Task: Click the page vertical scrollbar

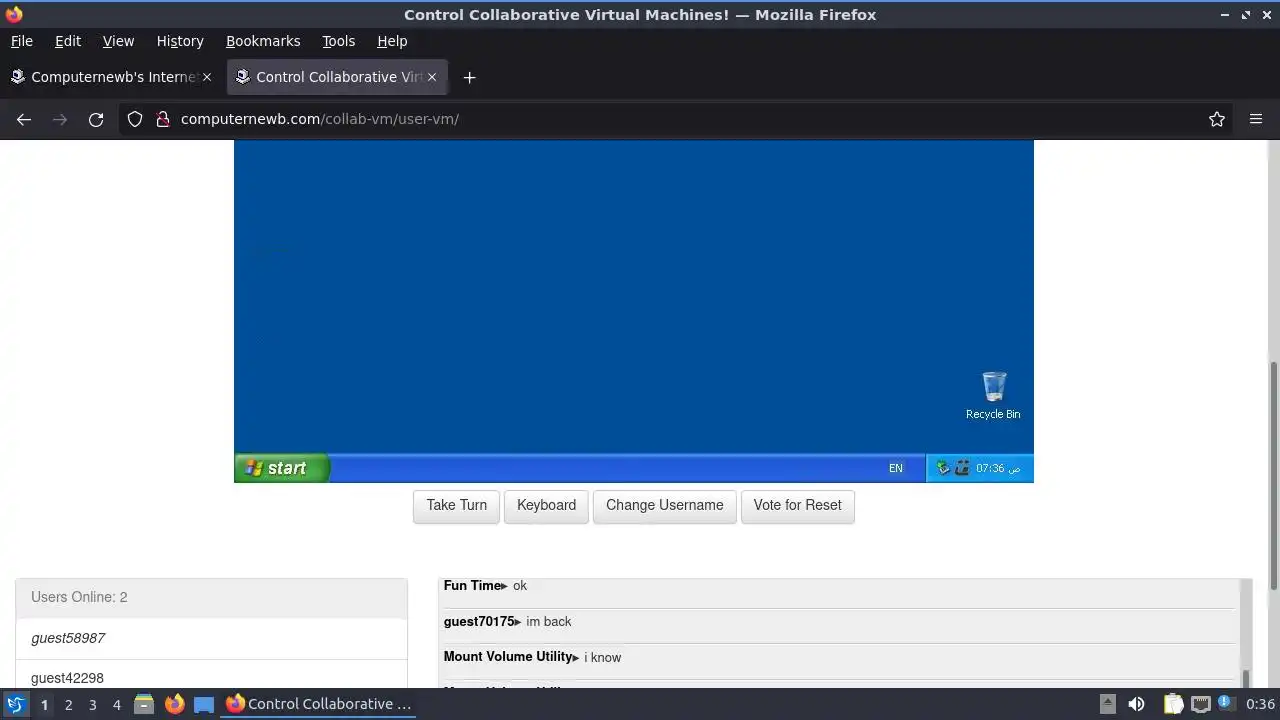Action: click(x=1273, y=475)
